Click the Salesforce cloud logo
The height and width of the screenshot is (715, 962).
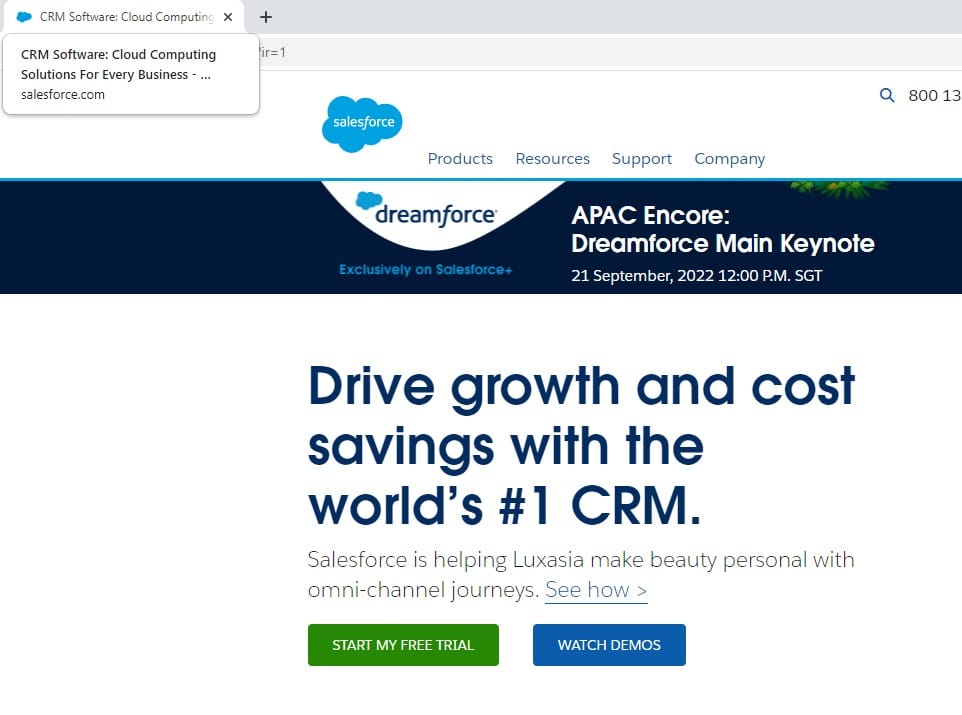362,123
